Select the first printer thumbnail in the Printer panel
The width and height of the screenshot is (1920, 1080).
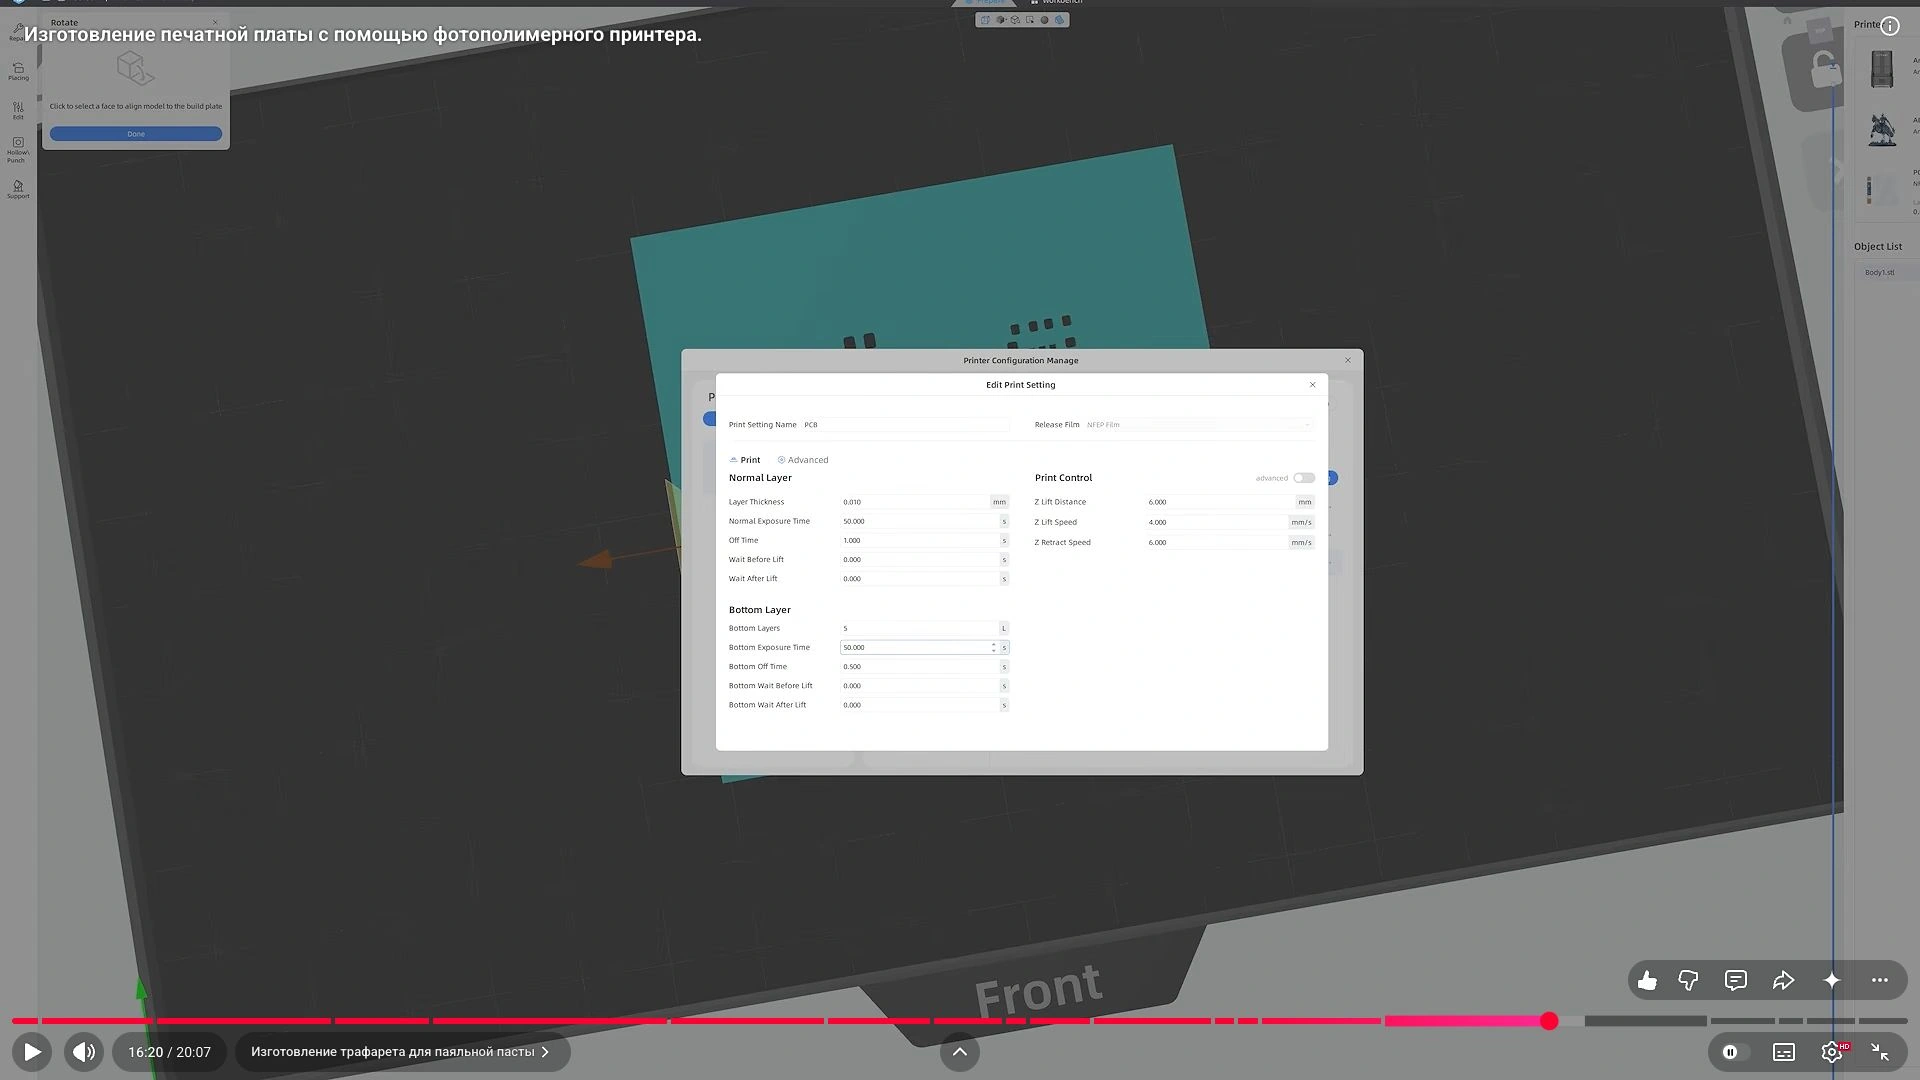pos(1882,70)
